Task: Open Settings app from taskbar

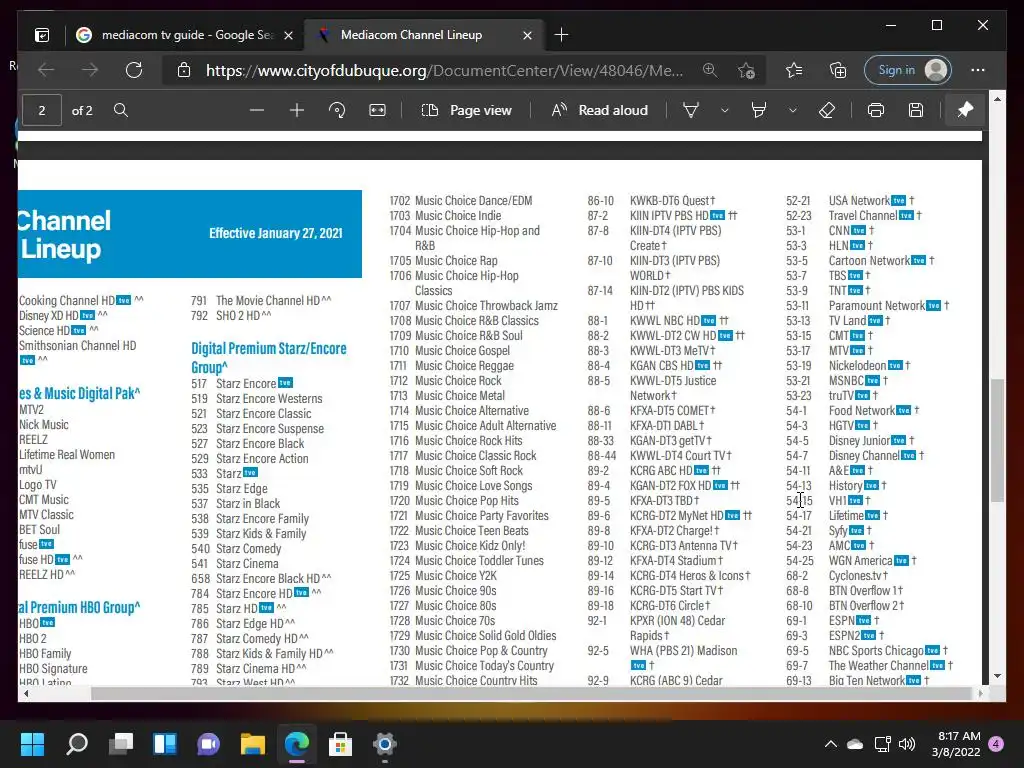Action: [385, 744]
